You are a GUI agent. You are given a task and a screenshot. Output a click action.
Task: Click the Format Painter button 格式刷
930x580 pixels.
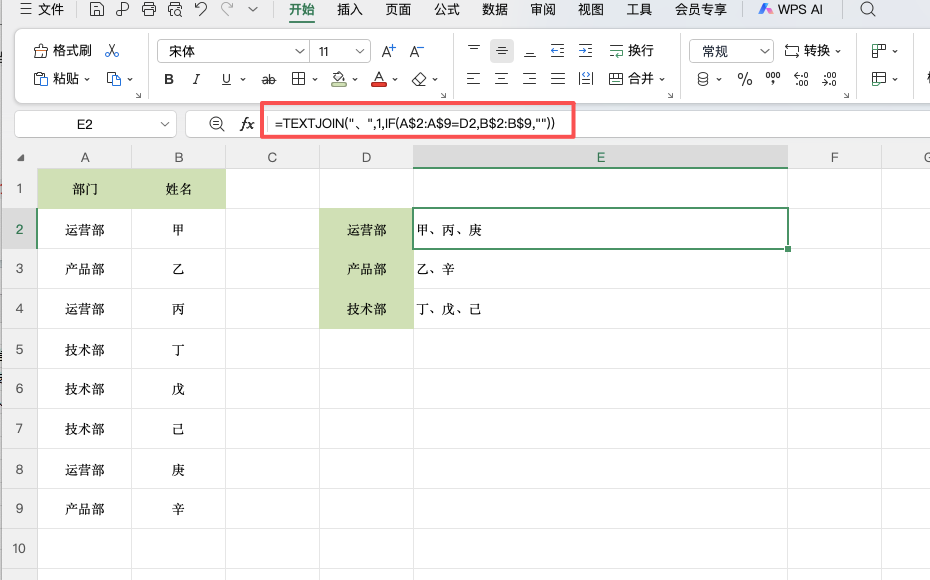(x=63, y=51)
